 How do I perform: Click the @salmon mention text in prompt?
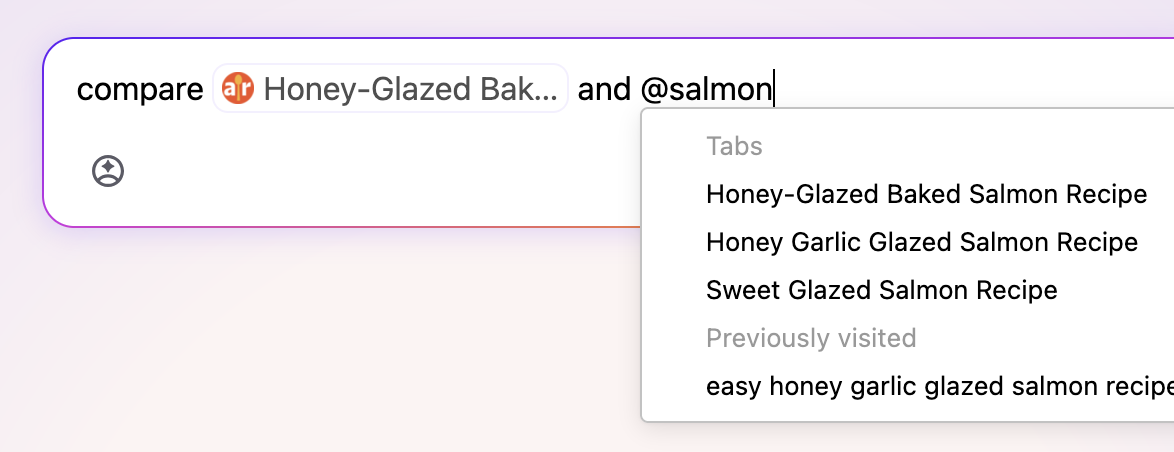click(706, 90)
